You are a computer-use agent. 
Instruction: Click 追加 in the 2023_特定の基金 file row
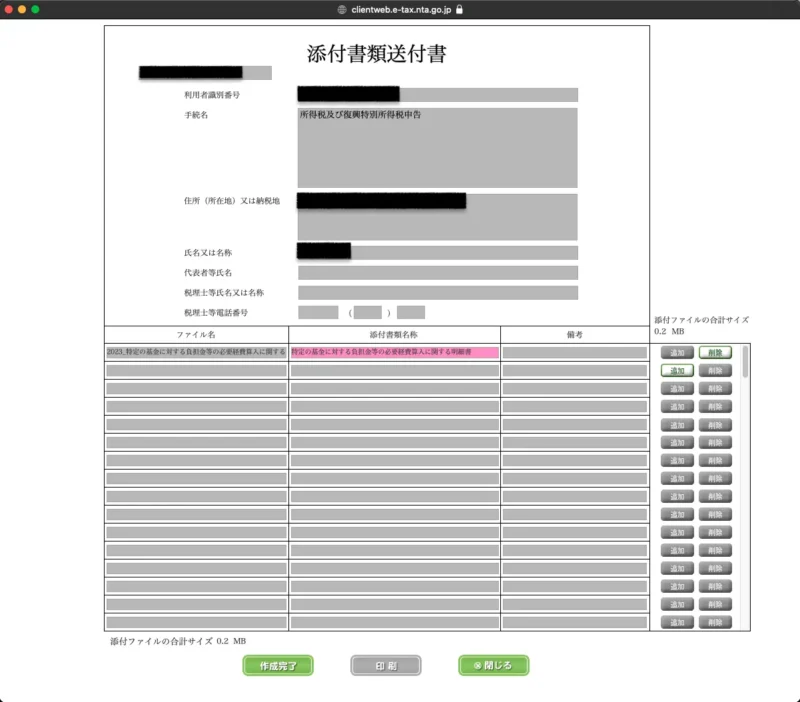pyautogui.click(x=677, y=353)
